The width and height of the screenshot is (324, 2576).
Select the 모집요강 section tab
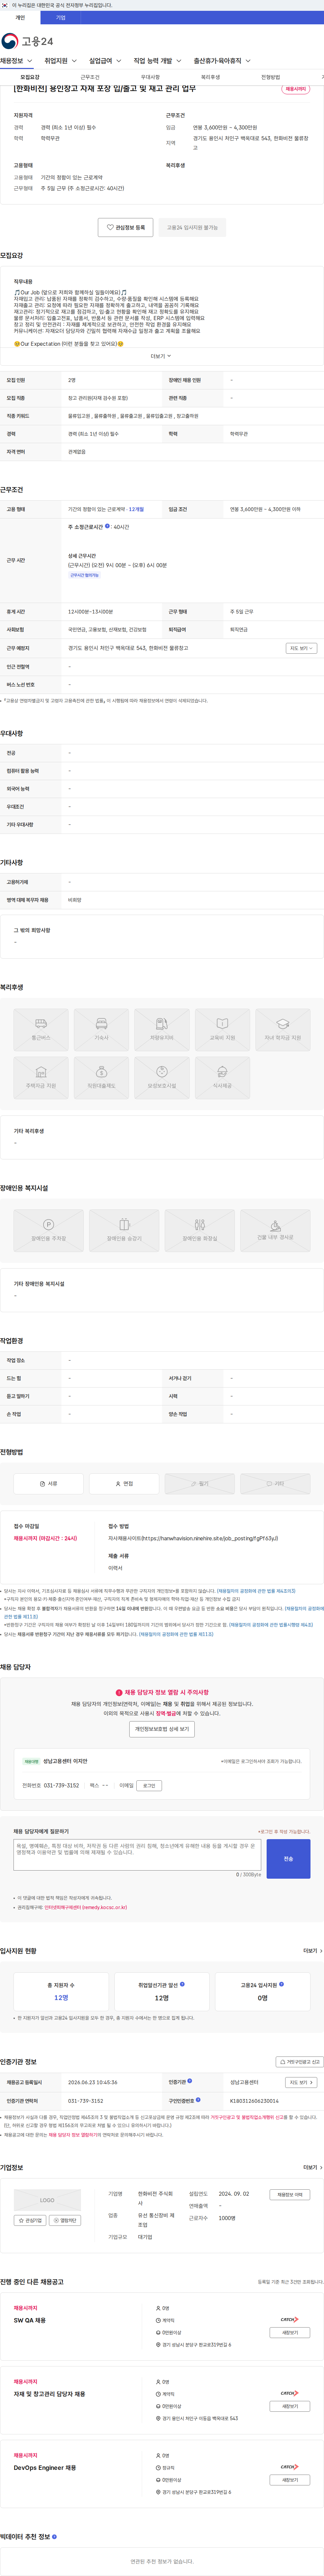[x=30, y=77]
